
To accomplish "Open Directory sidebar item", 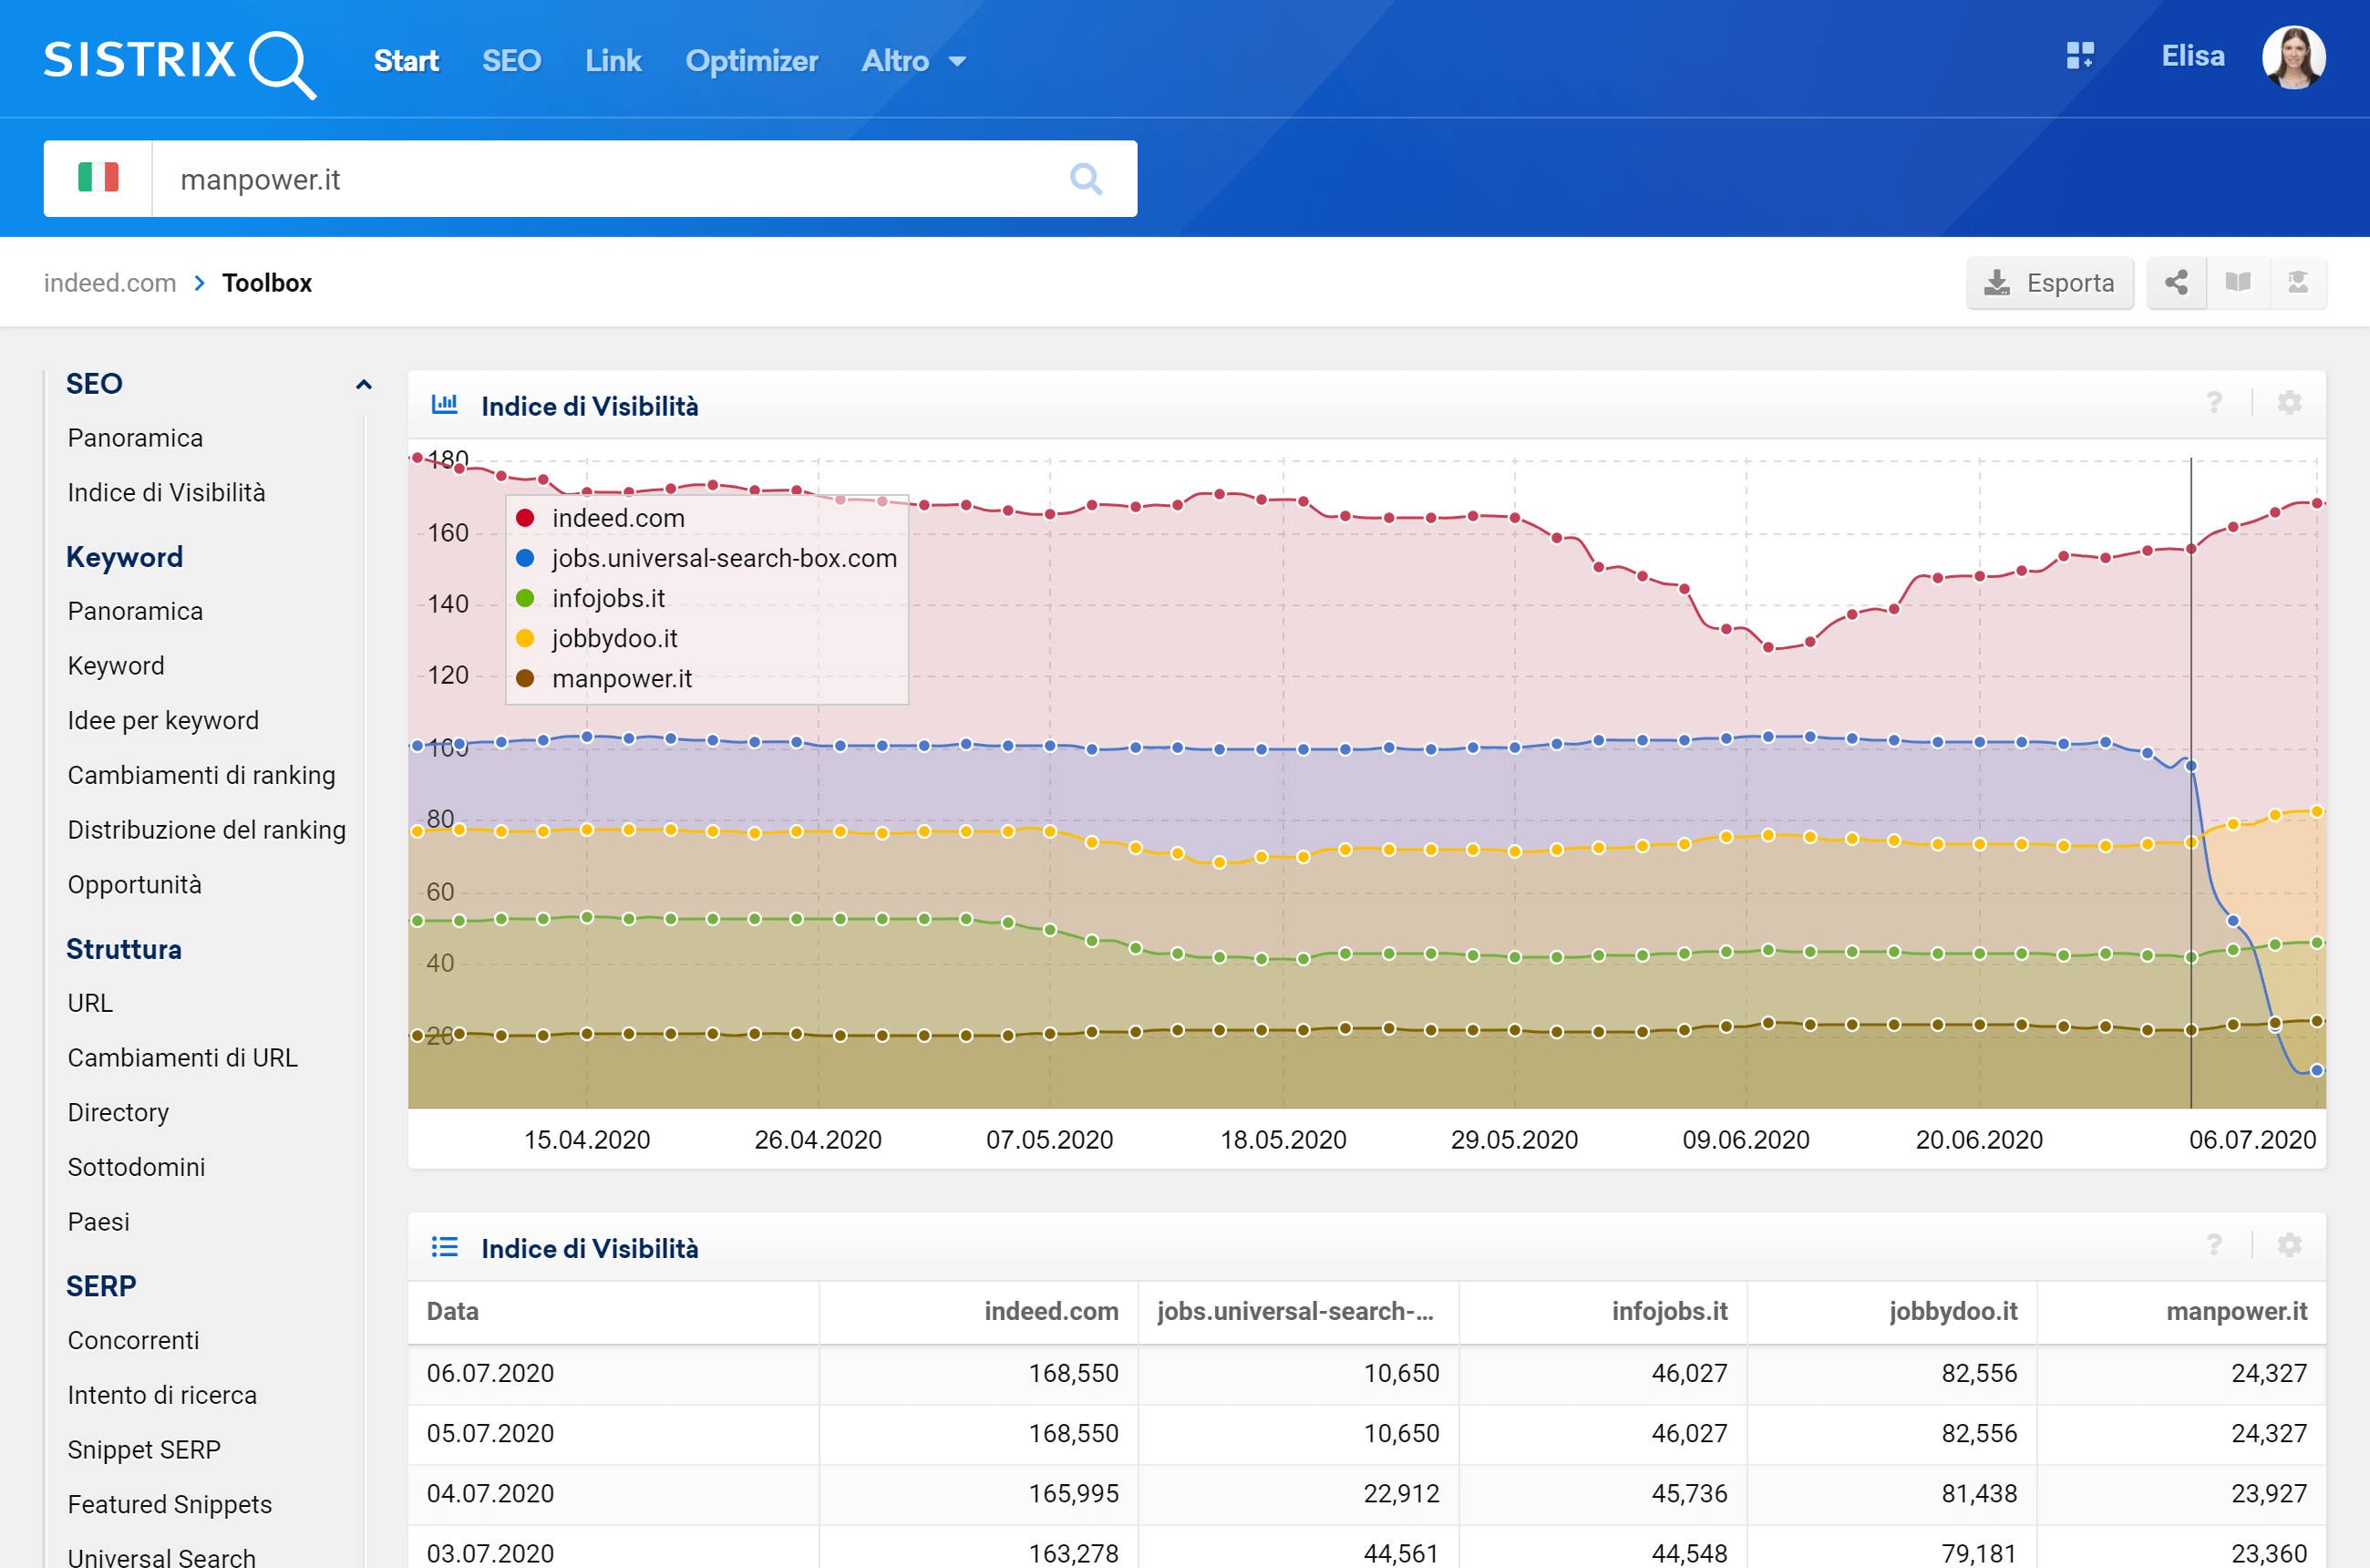I will coord(118,1113).
